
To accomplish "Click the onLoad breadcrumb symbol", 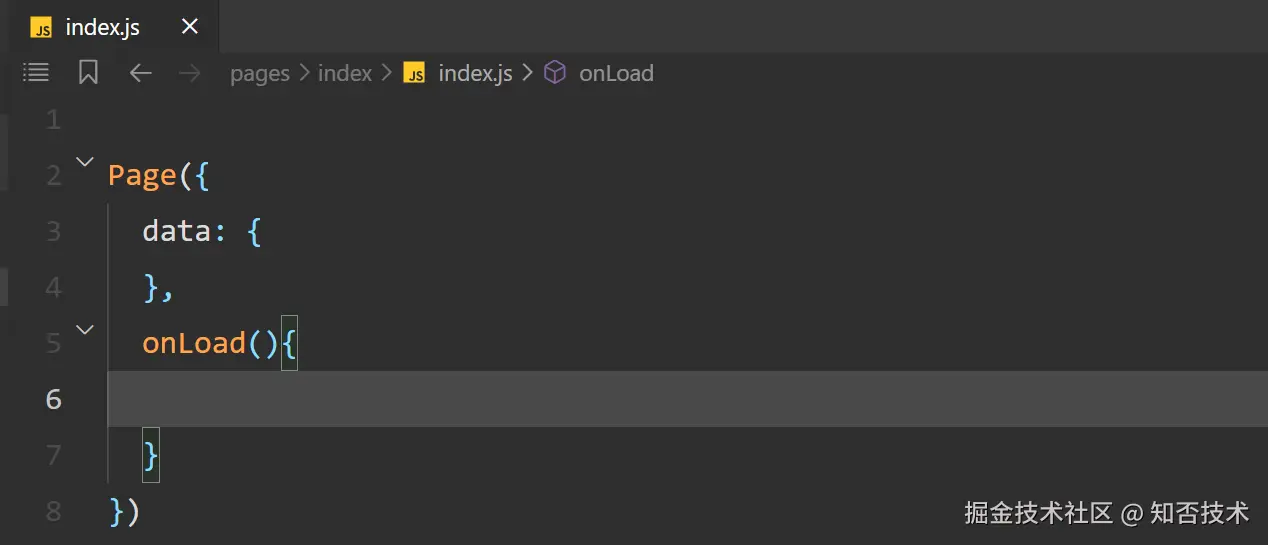I will (x=616, y=73).
